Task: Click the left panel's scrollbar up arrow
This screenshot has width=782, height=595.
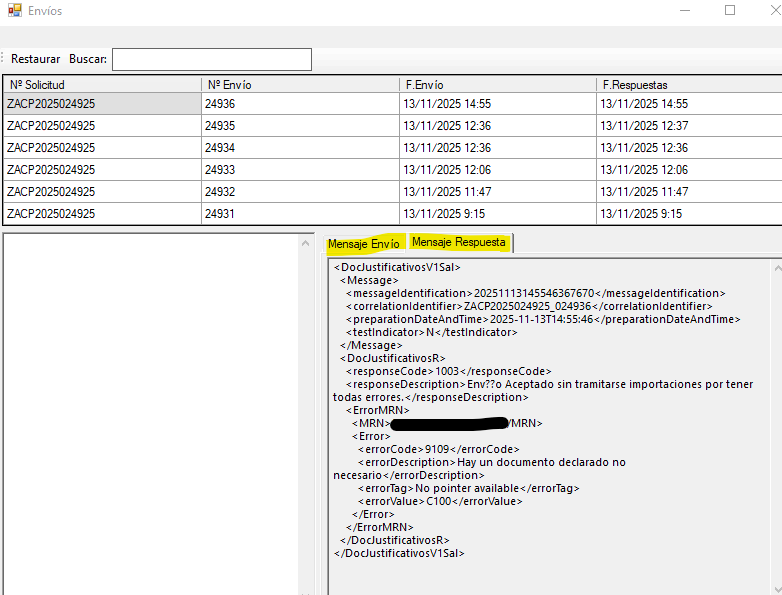Action: [307, 243]
